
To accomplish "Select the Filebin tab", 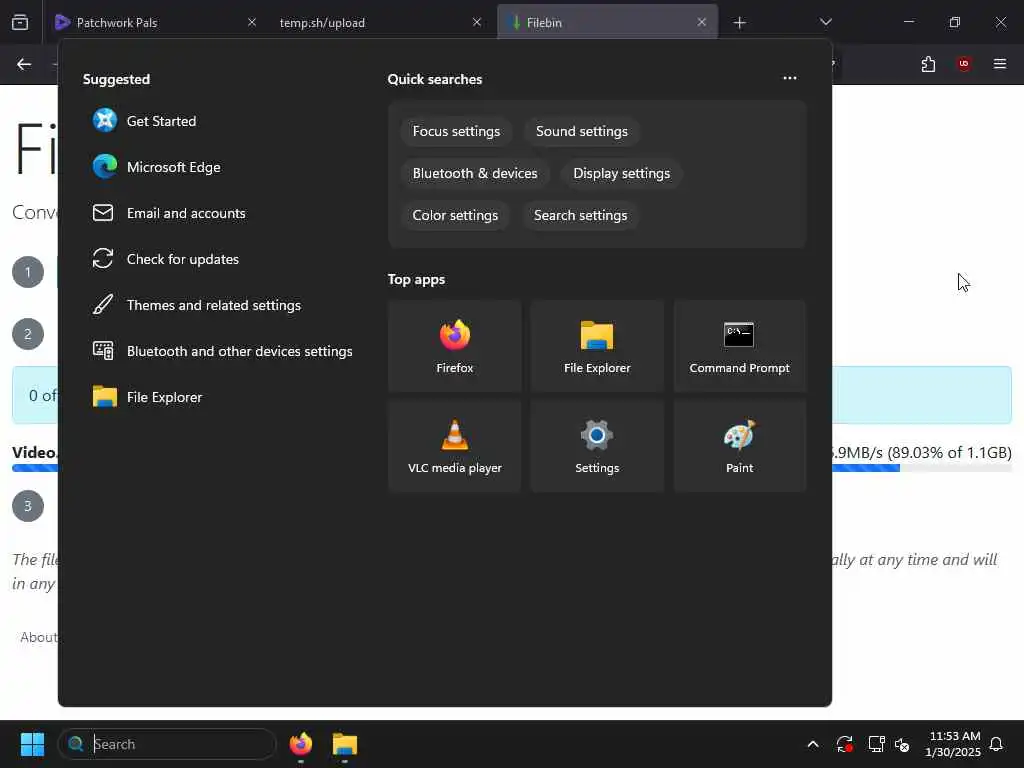I will click(607, 22).
